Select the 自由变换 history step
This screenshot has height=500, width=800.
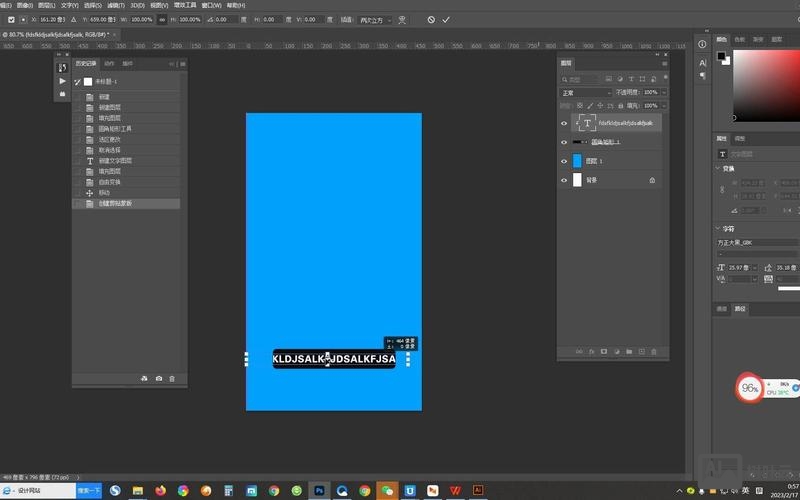tap(109, 182)
